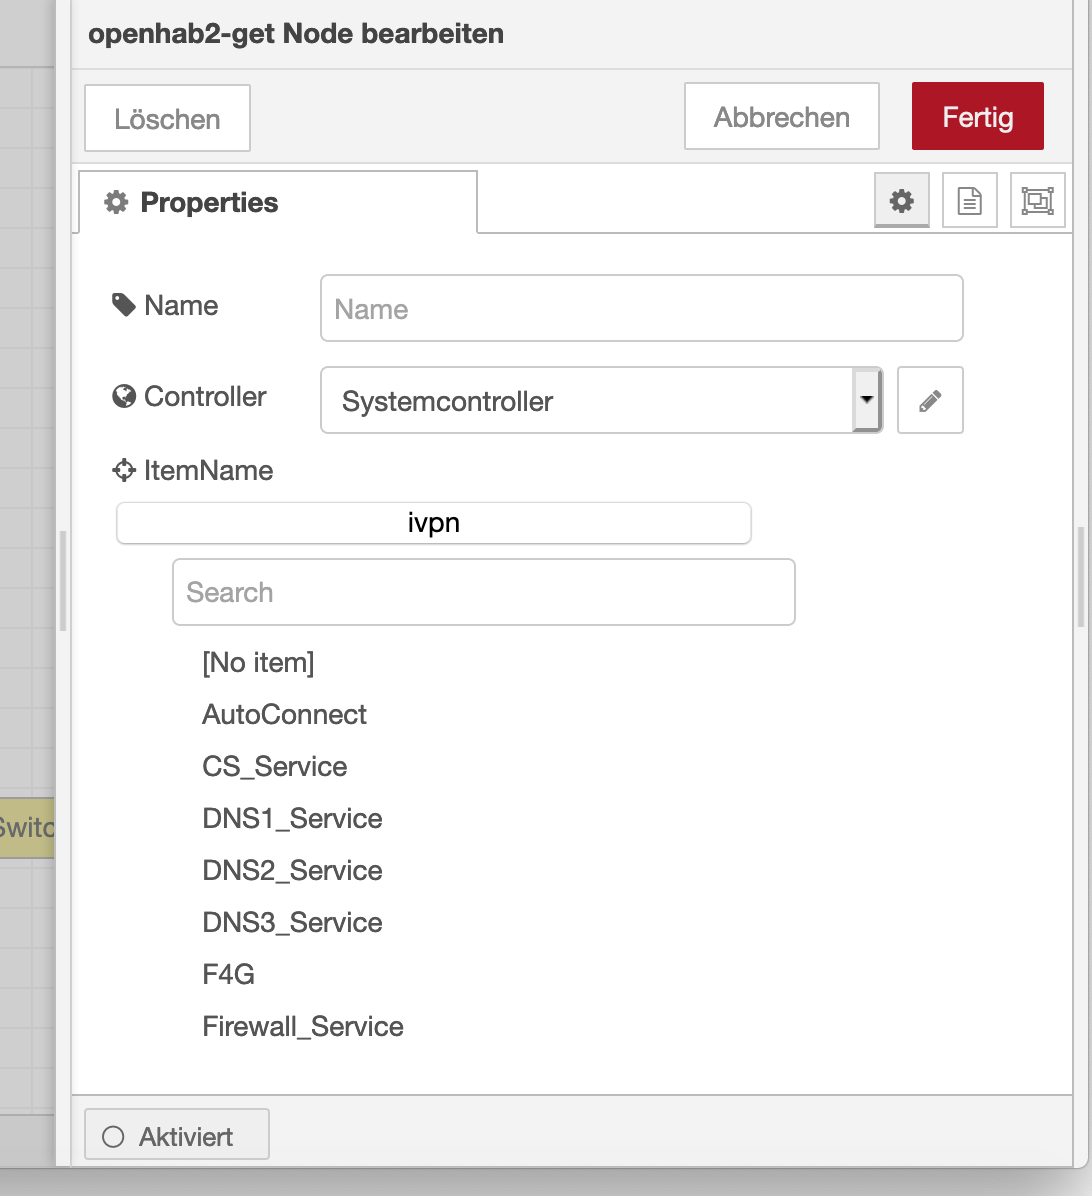Focus the Name input field

[x=641, y=309]
